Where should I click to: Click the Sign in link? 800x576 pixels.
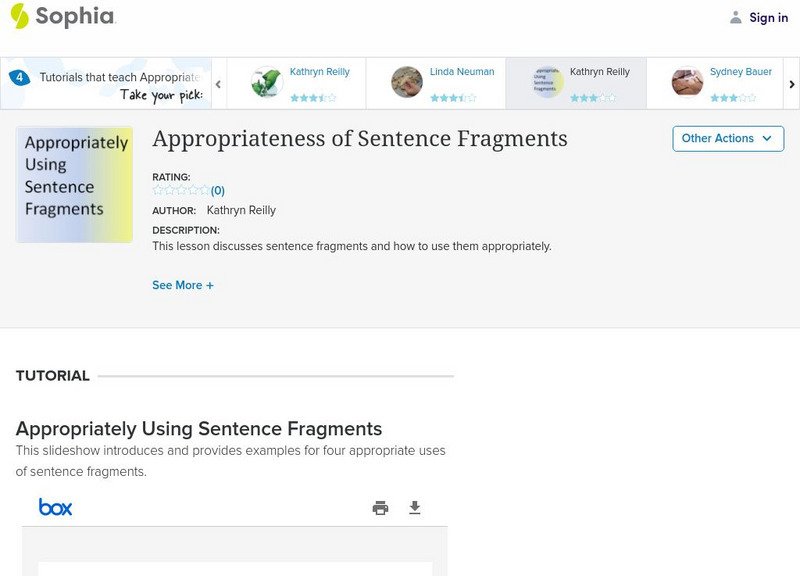(x=768, y=17)
